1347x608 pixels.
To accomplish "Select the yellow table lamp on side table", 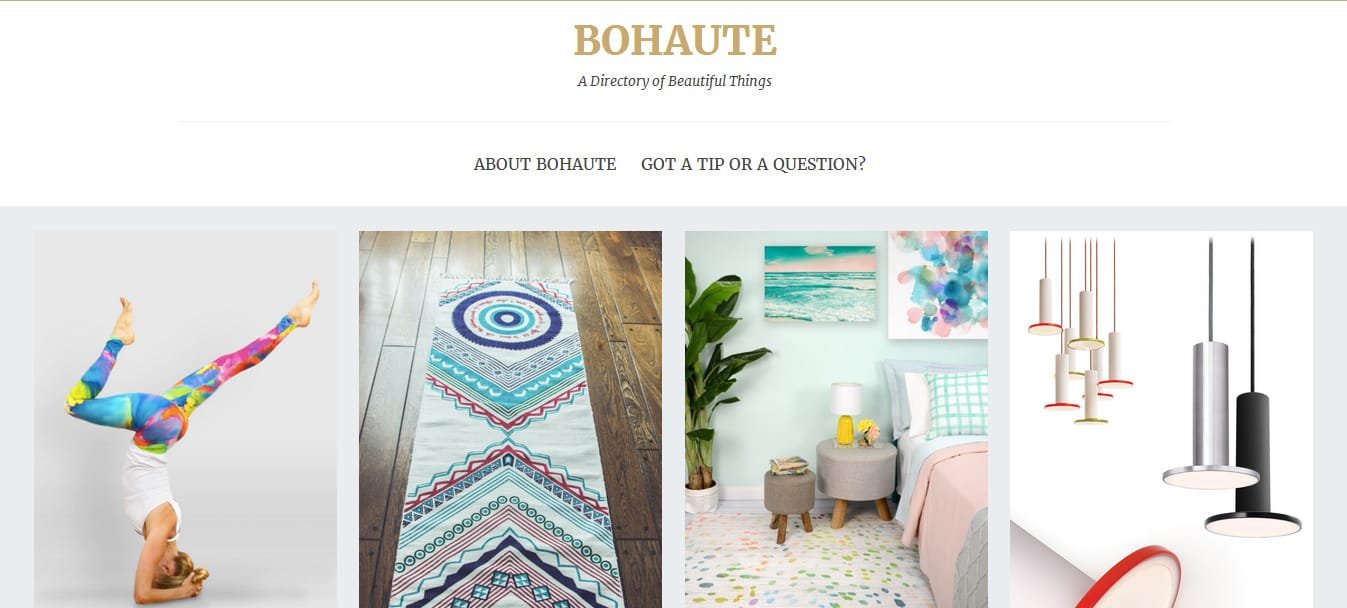I will (x=846, y=413).
